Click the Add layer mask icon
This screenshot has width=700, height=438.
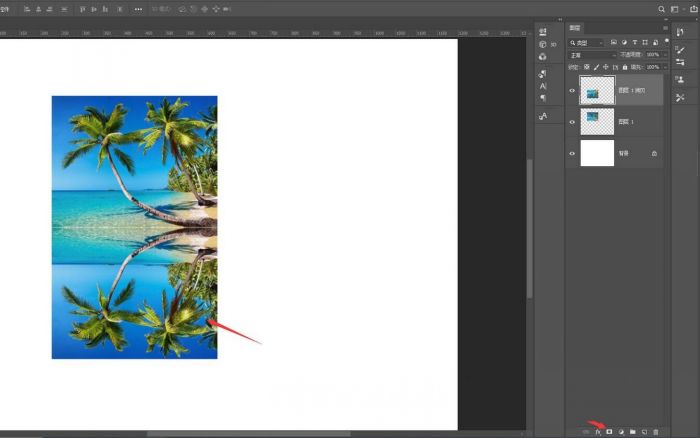(x=609, y=431)
